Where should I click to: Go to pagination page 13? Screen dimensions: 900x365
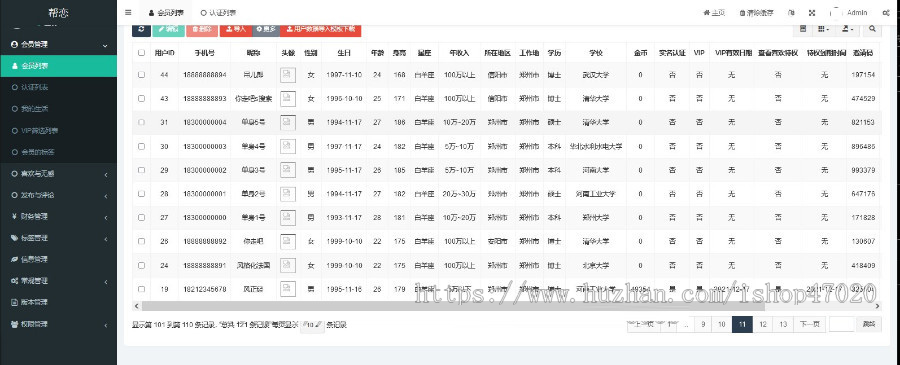pyautogui.click(x=783, y=325)
